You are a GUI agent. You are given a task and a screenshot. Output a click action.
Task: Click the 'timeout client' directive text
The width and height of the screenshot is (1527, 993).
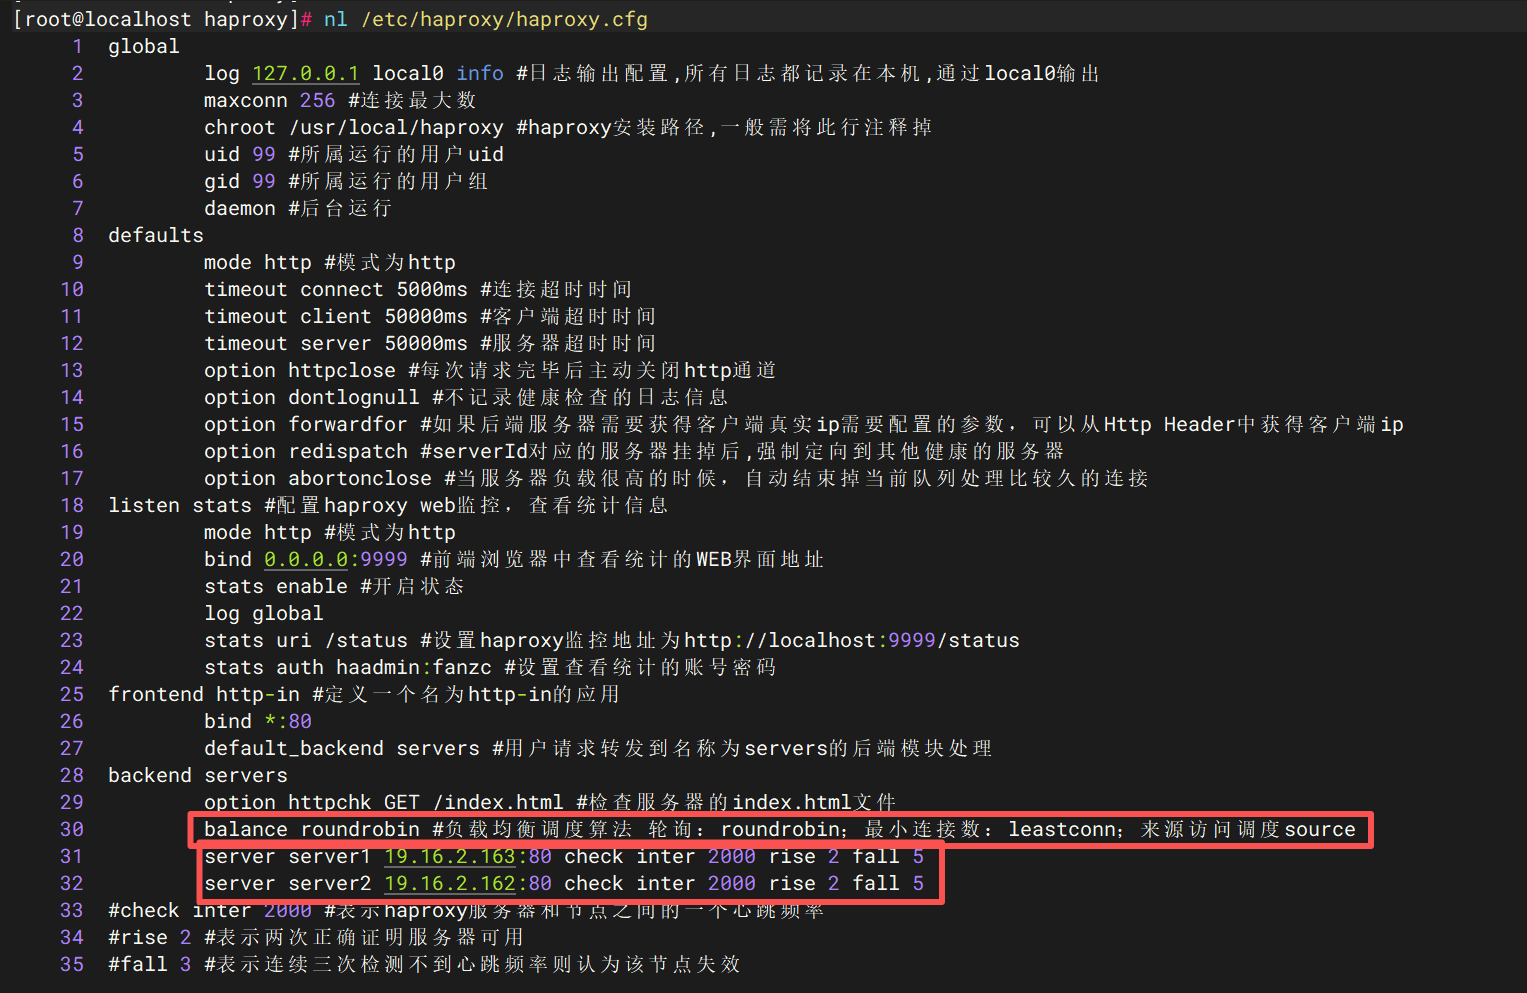288,316
